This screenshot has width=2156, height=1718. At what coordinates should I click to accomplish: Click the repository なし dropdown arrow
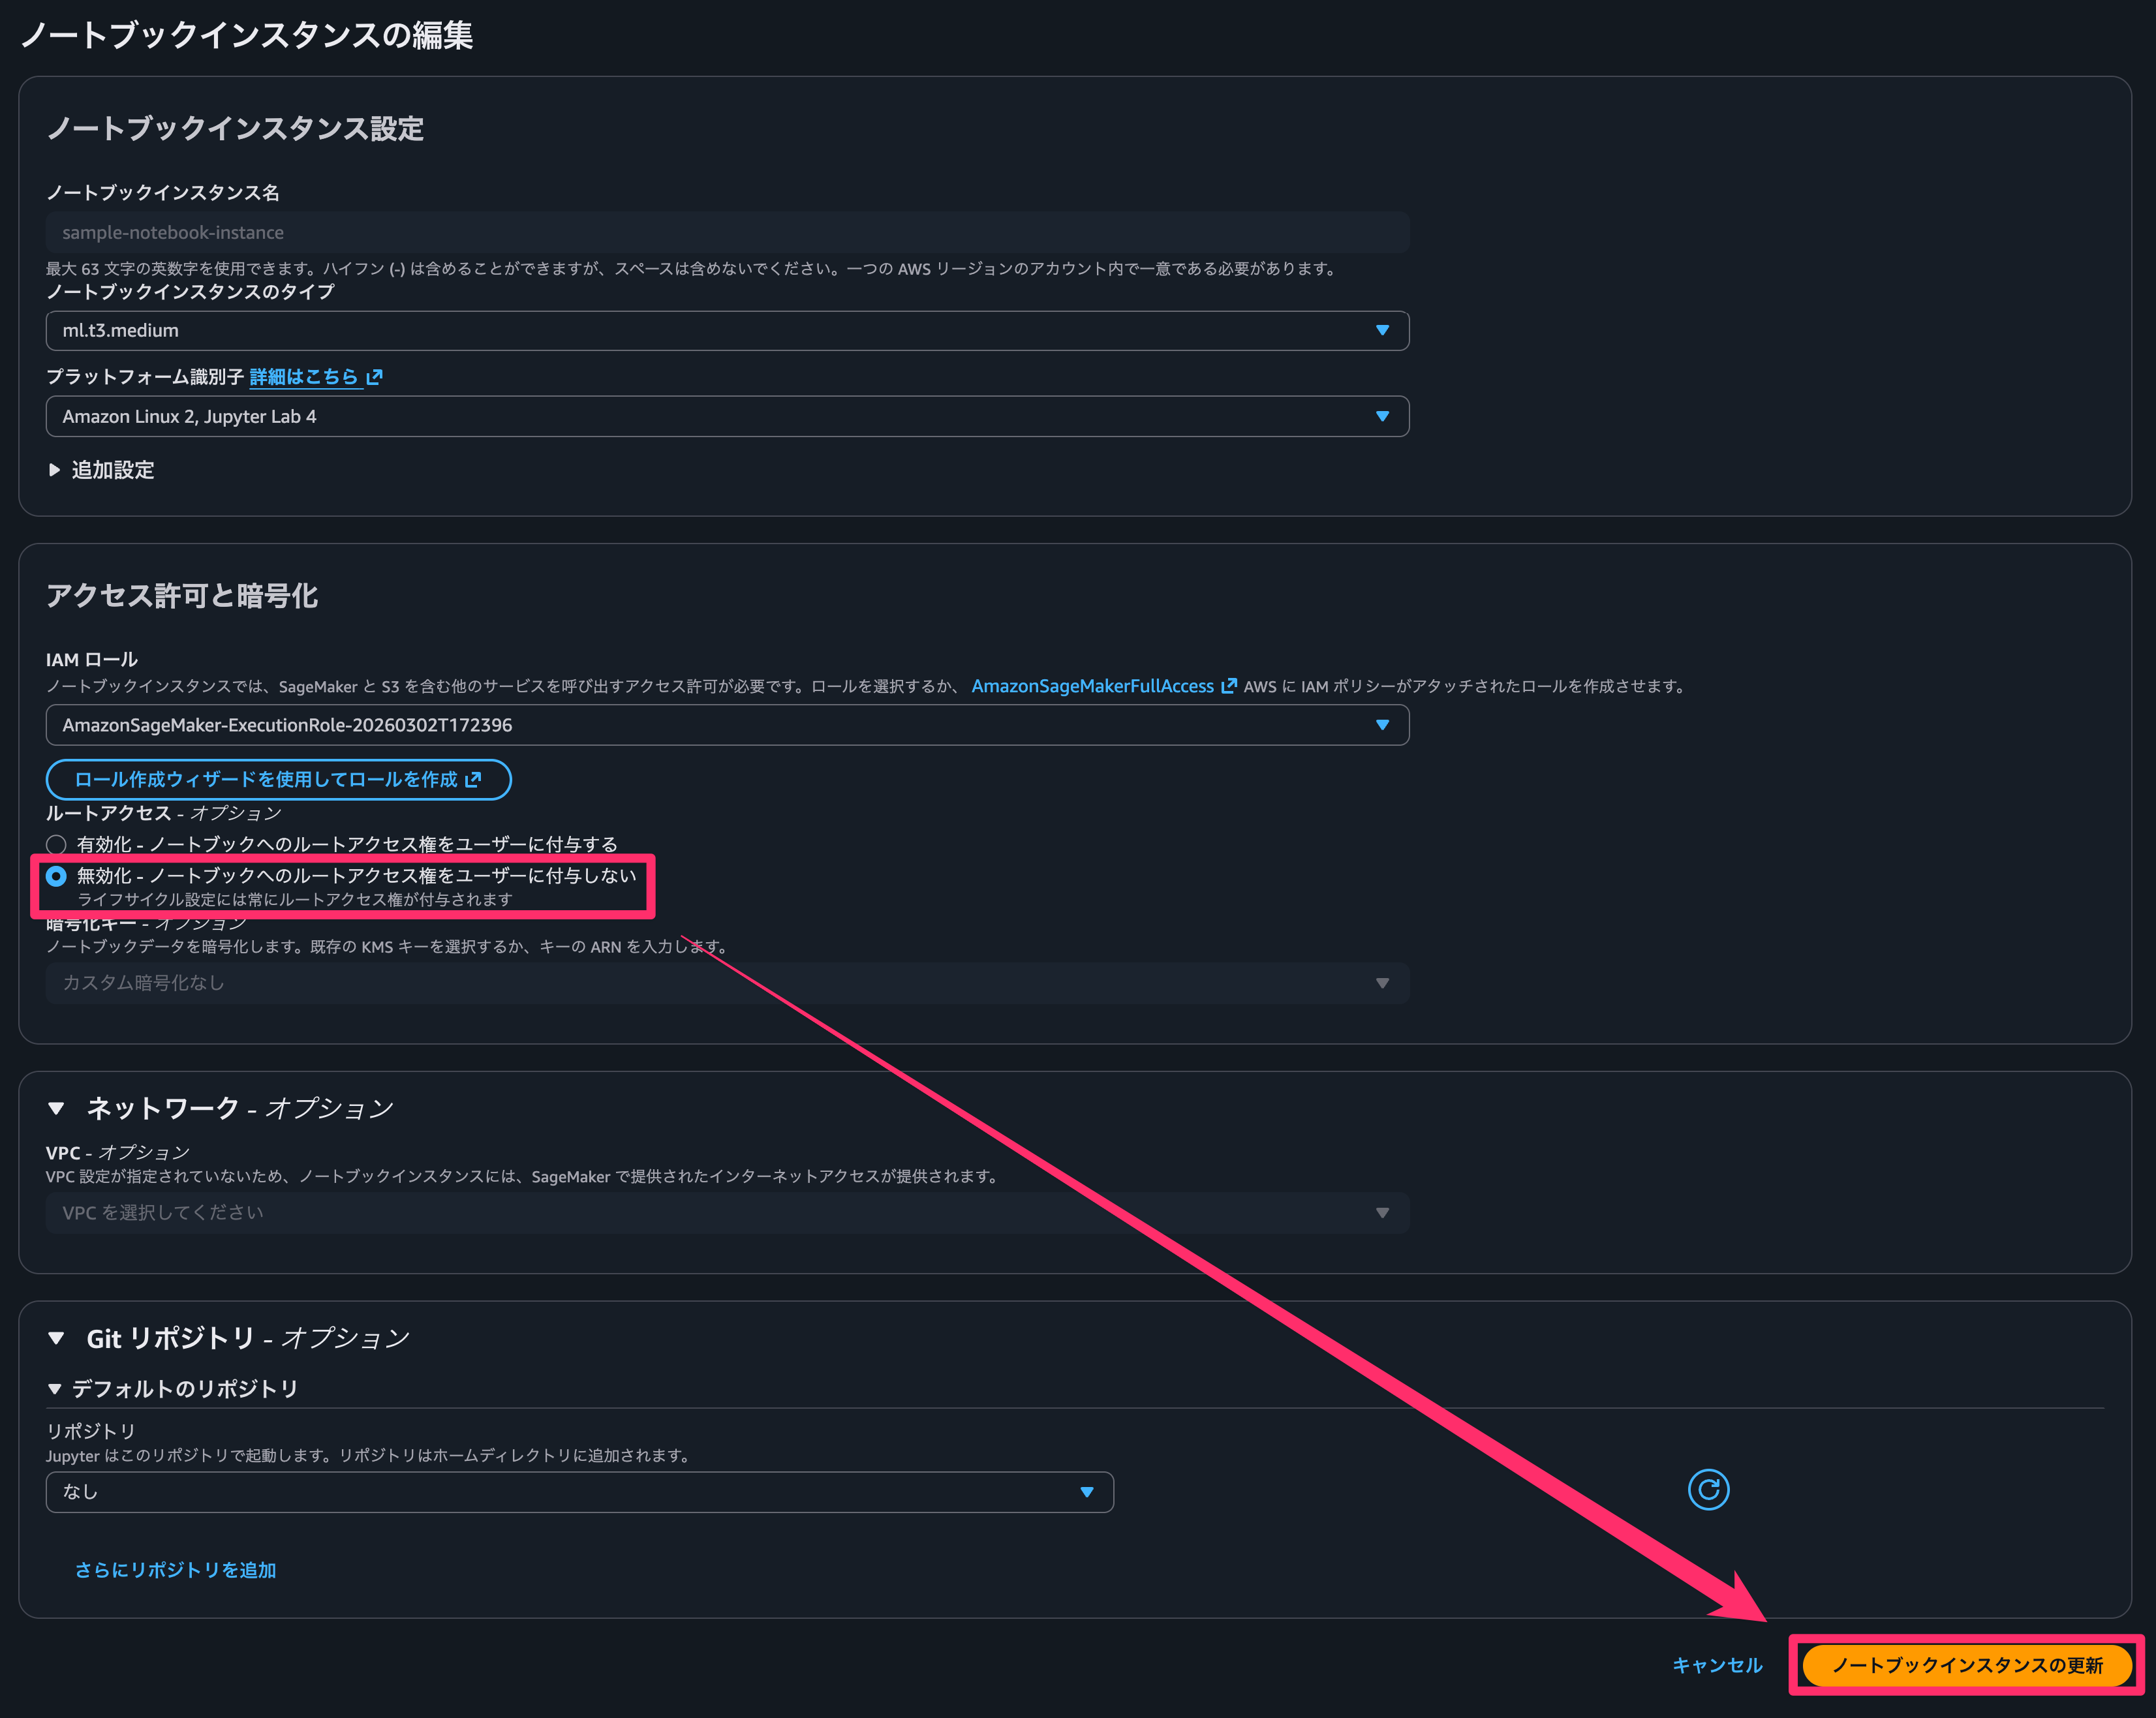tap(1086, 1492)
